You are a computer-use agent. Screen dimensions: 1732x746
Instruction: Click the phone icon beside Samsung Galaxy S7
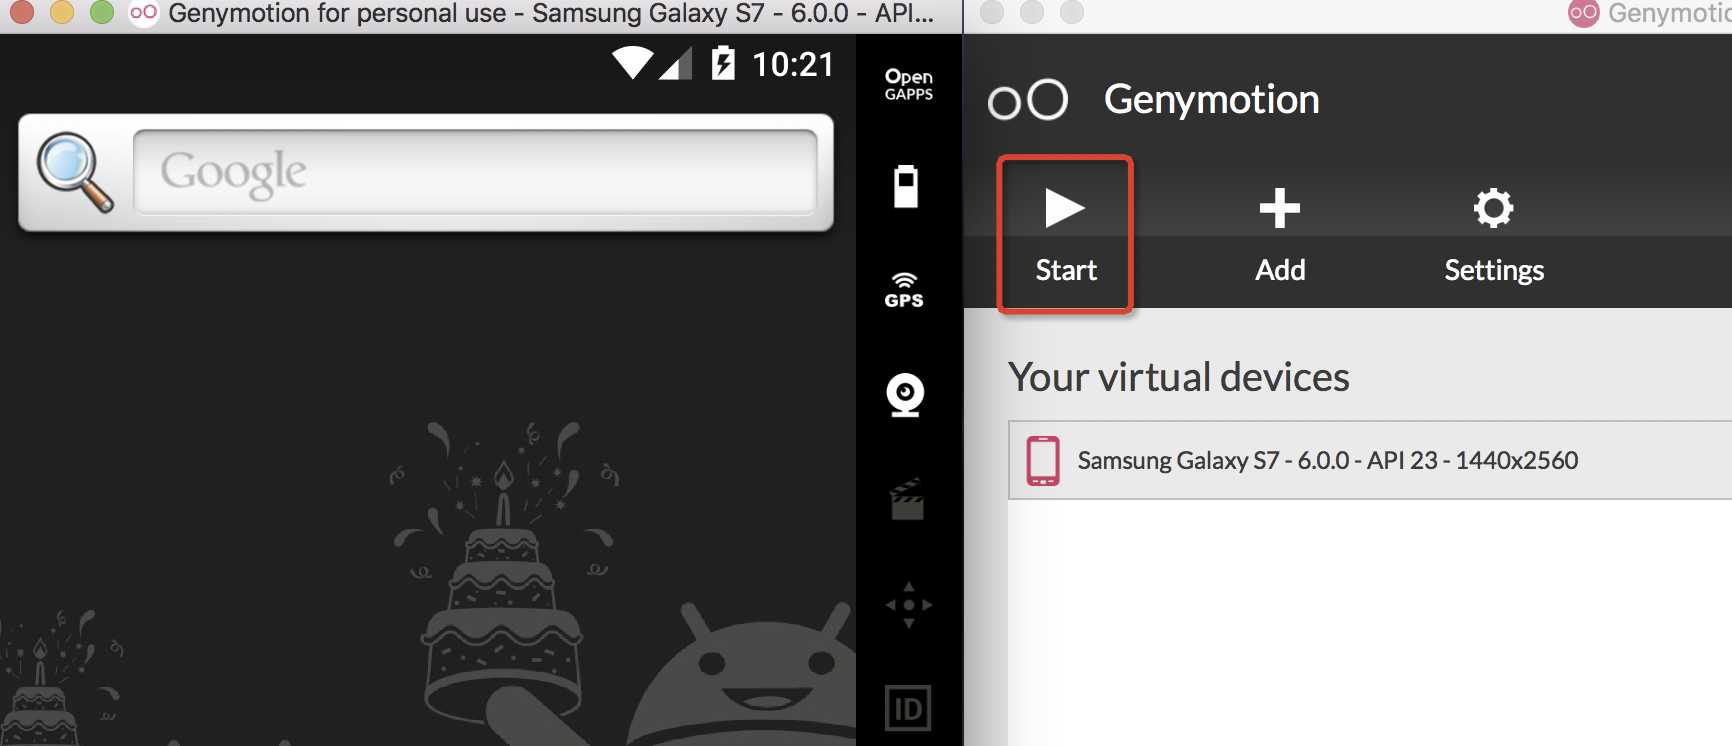click(x=1043, y=460)
